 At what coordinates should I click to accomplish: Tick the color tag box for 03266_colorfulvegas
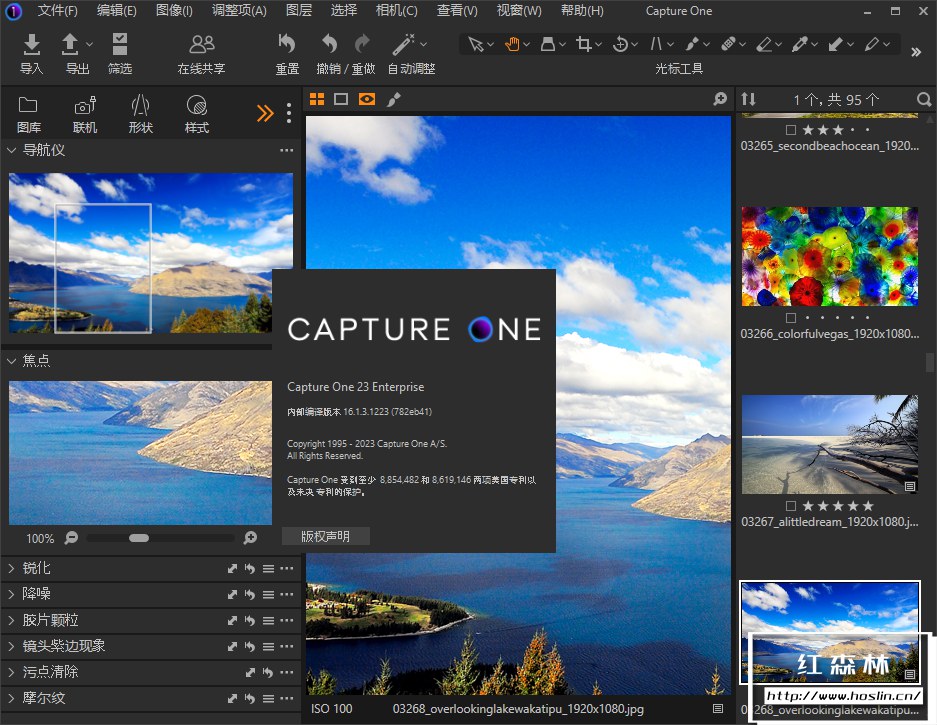[791, 318]
